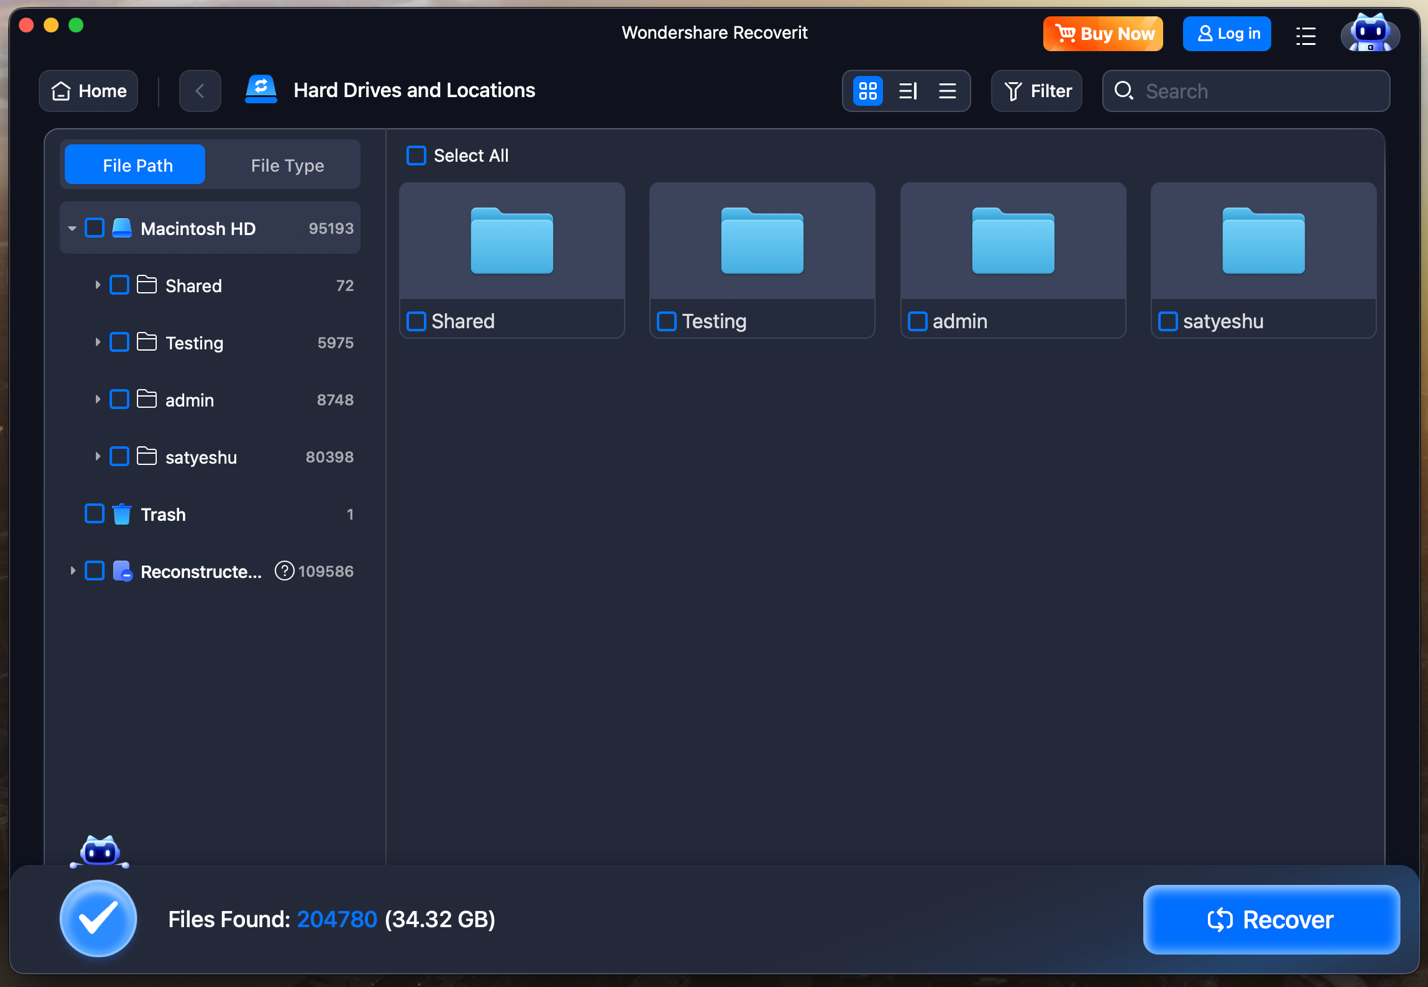Go back with the arrow button
Screen dimensions: 1428x987
[x=200, y=91]
